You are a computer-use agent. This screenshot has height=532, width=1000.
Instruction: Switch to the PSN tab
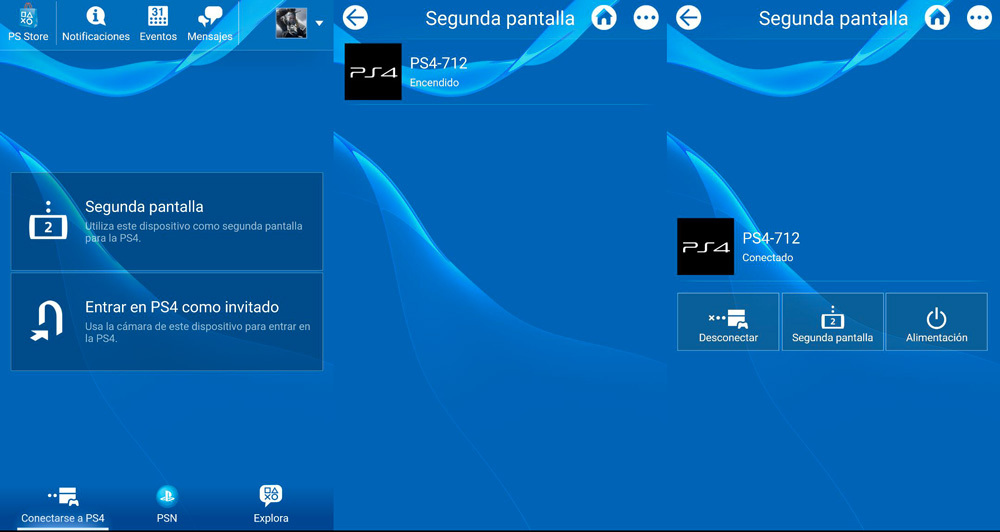pyautogui.click(x=167, y=504)
